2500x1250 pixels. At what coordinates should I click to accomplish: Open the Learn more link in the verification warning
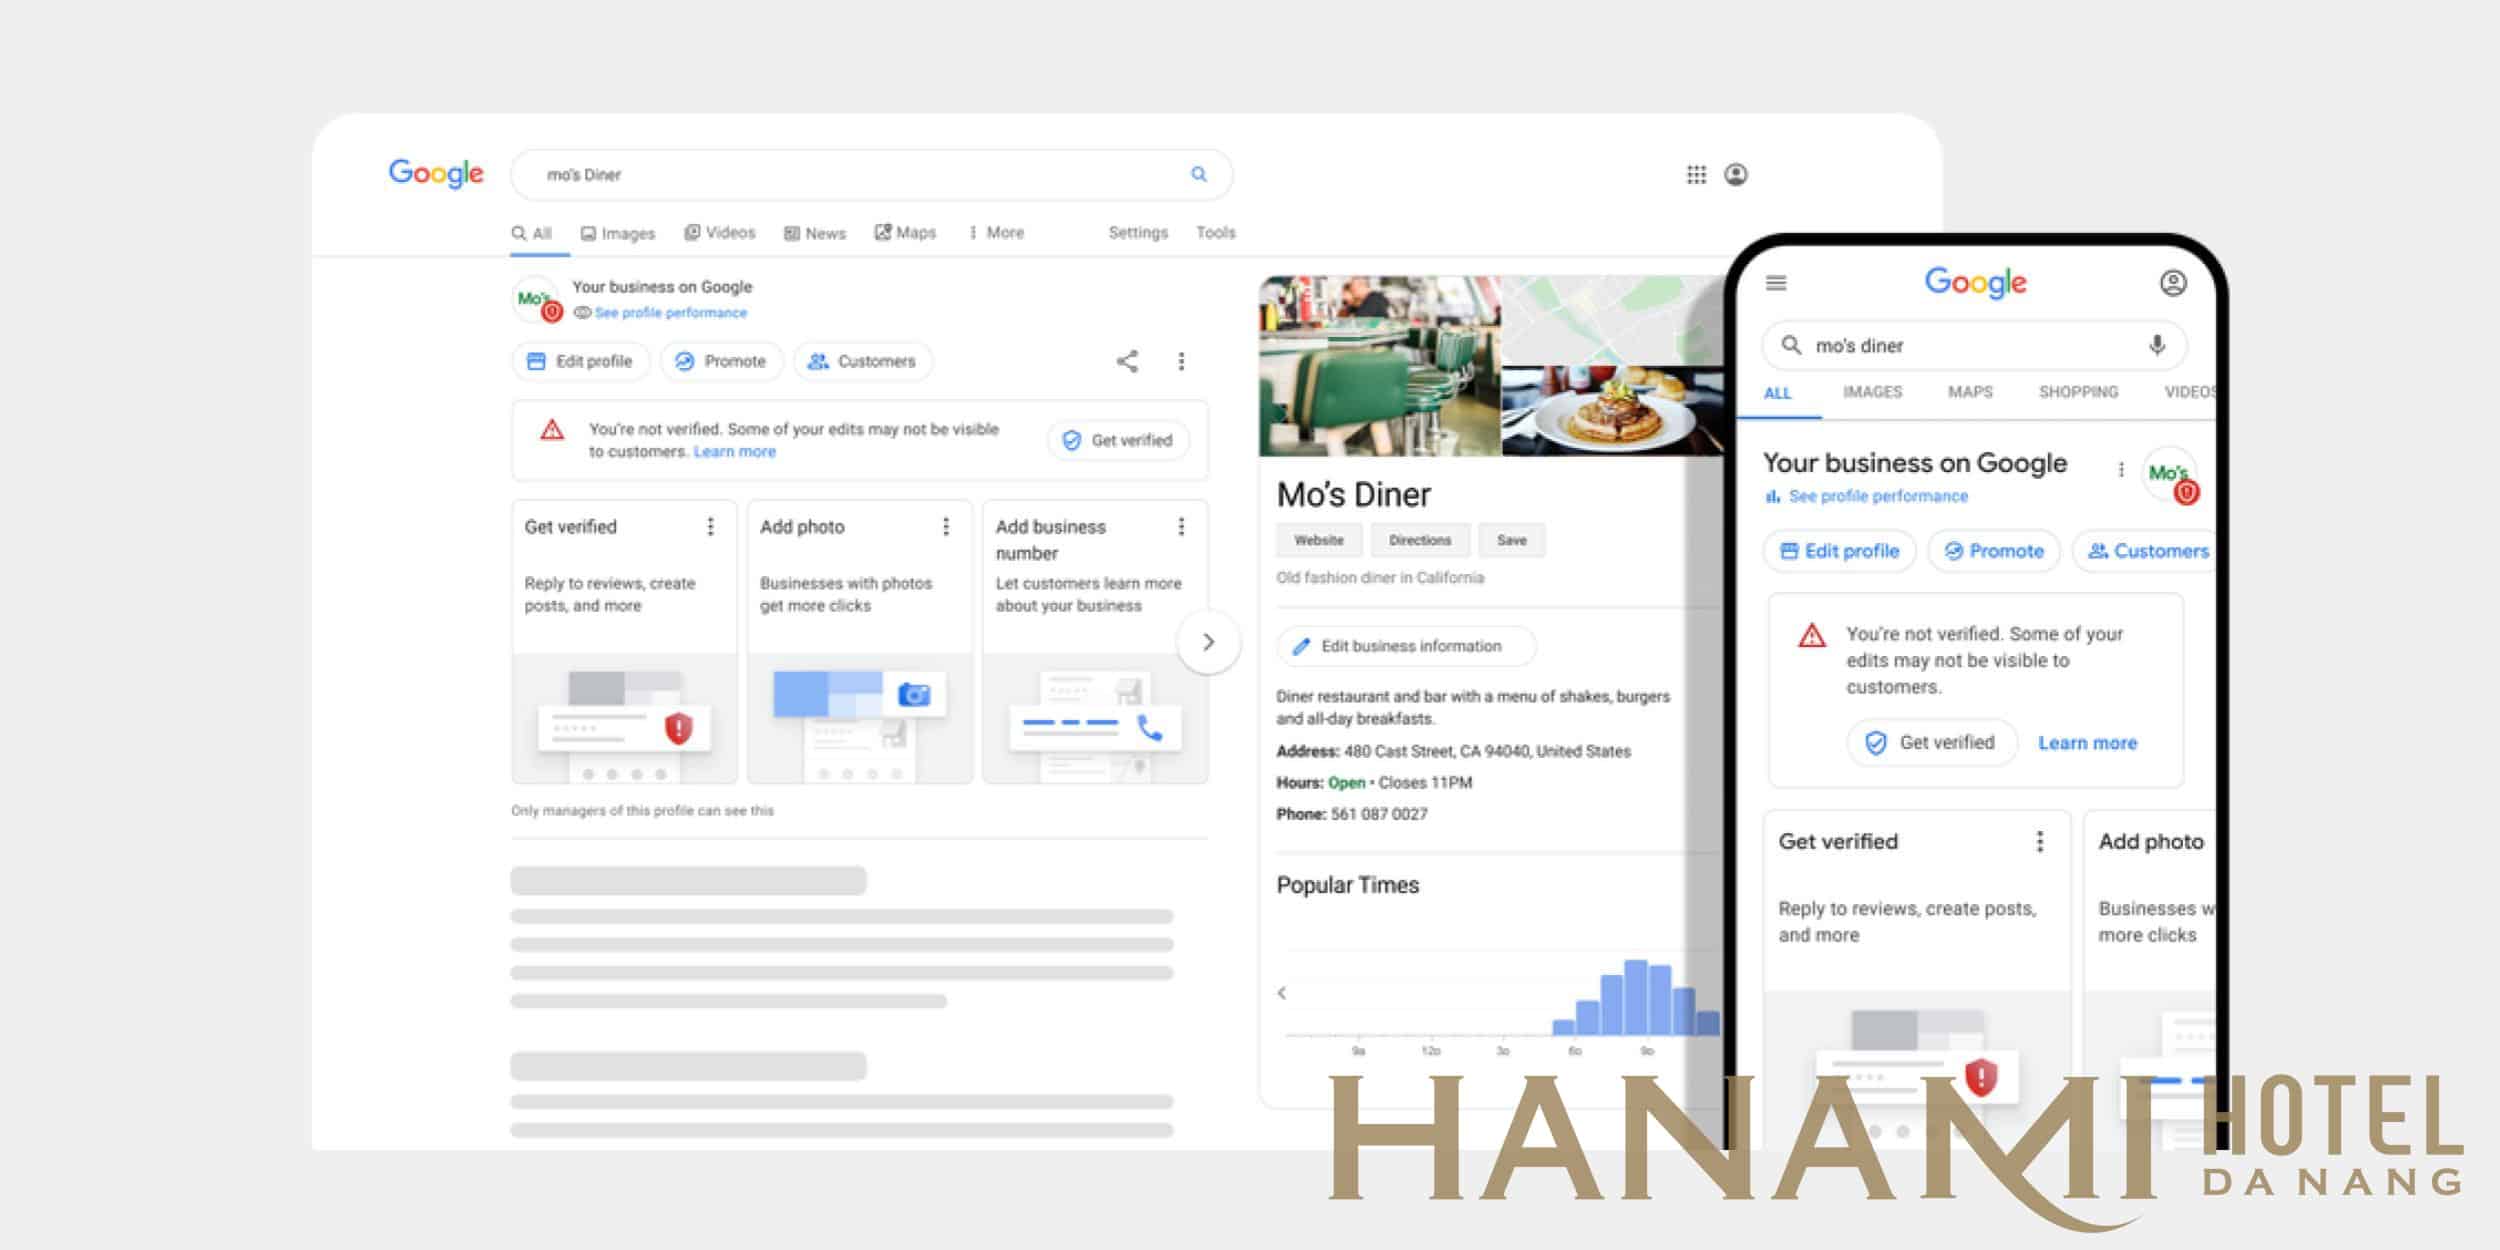733,451
